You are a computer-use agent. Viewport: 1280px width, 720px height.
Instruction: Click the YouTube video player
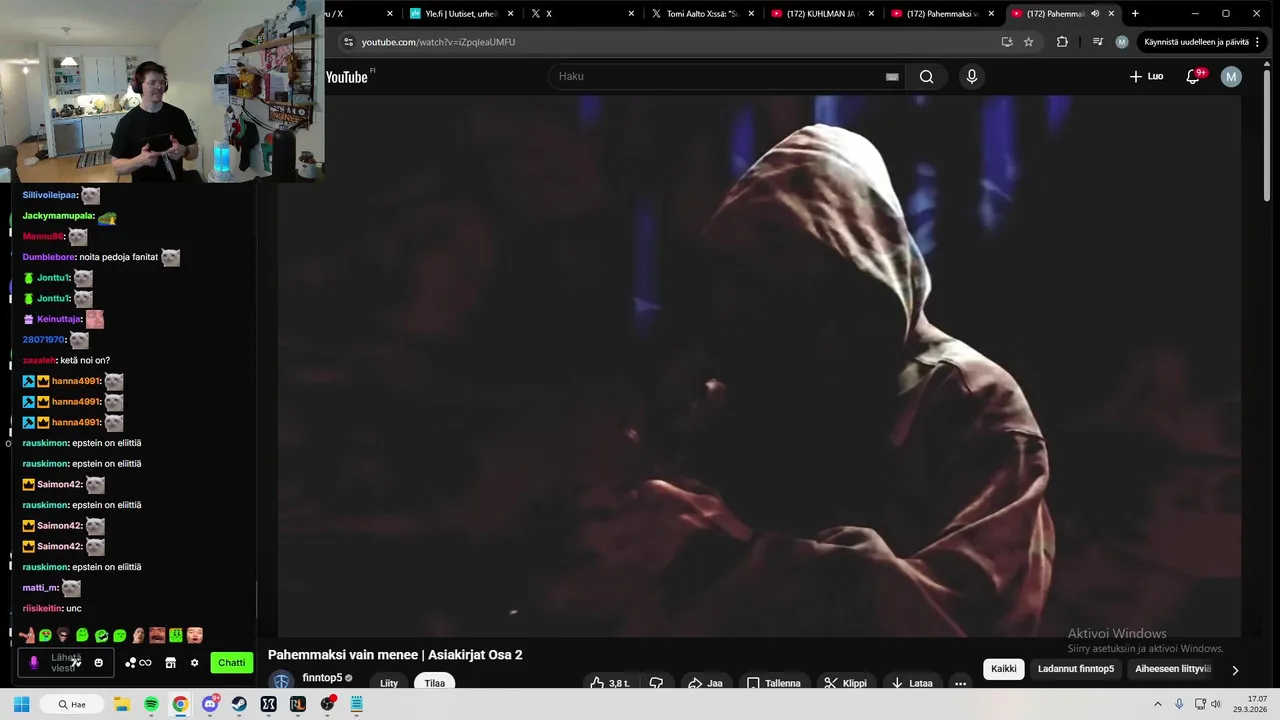pos(759,366)
